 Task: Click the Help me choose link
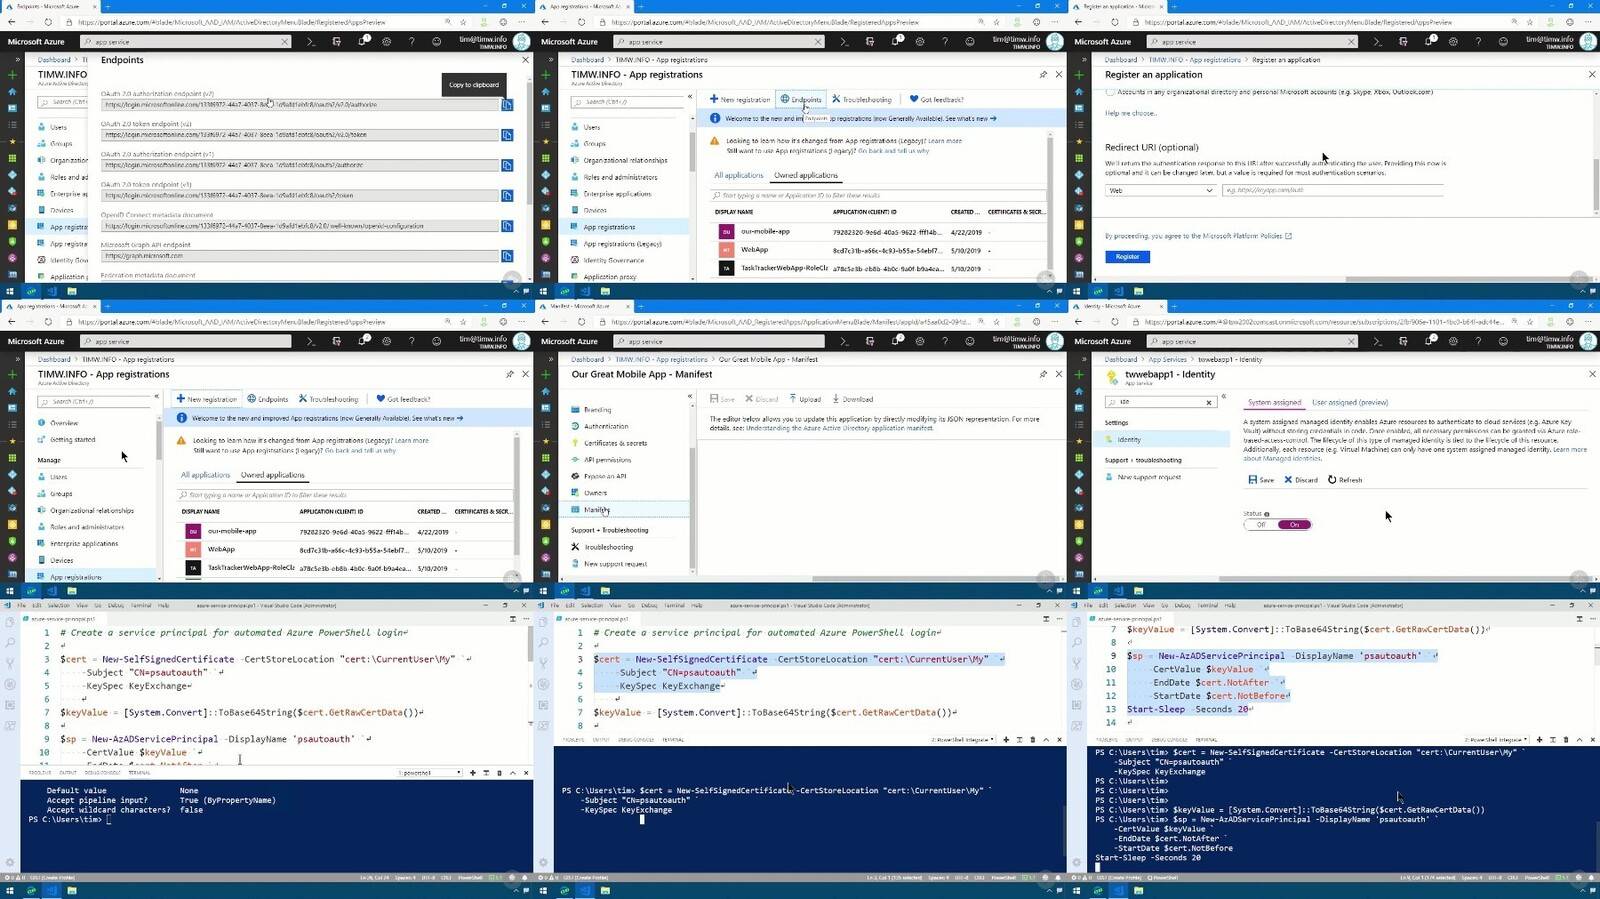[1130, 114]
